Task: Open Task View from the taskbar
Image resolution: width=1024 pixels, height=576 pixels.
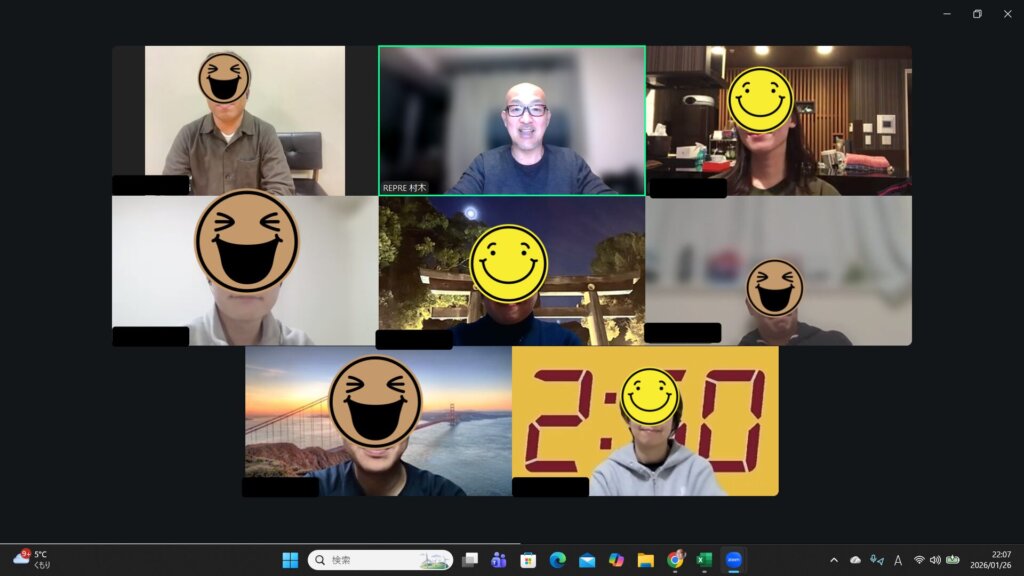Action: pos(470,560)
